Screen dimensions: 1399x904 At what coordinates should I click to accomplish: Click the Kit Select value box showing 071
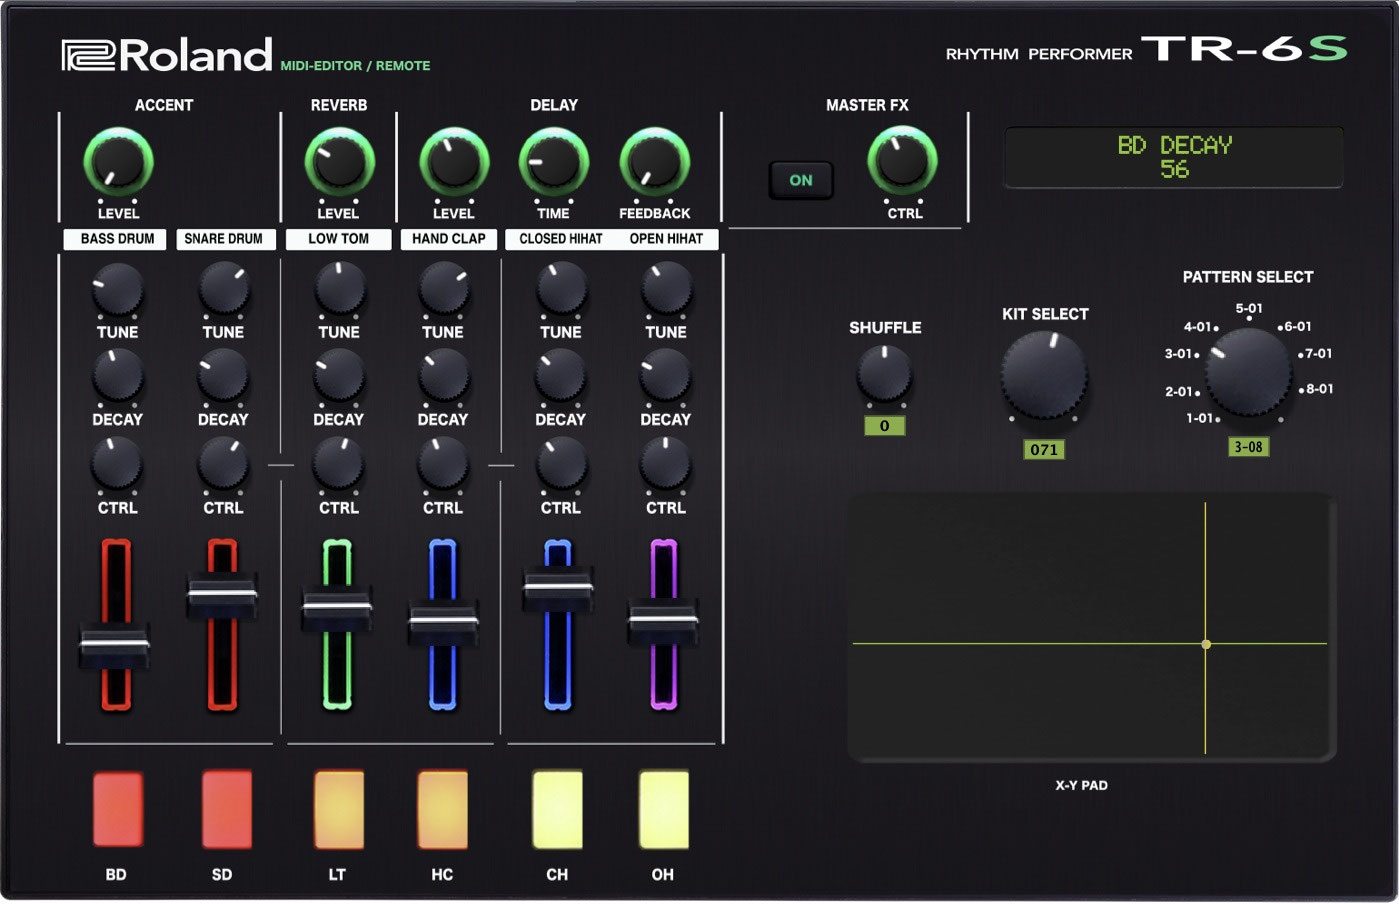1043,450
